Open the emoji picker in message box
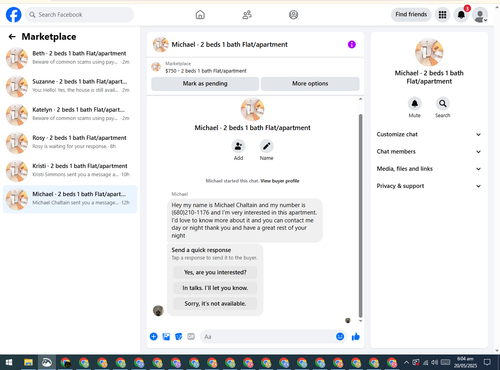Screen dimensions: 500x370 (340, 337)
